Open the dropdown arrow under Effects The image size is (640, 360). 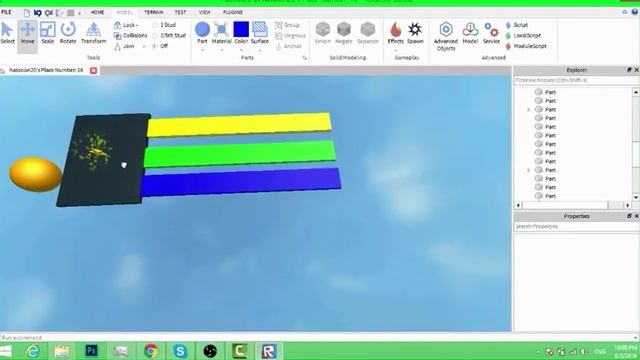point(395,50)
